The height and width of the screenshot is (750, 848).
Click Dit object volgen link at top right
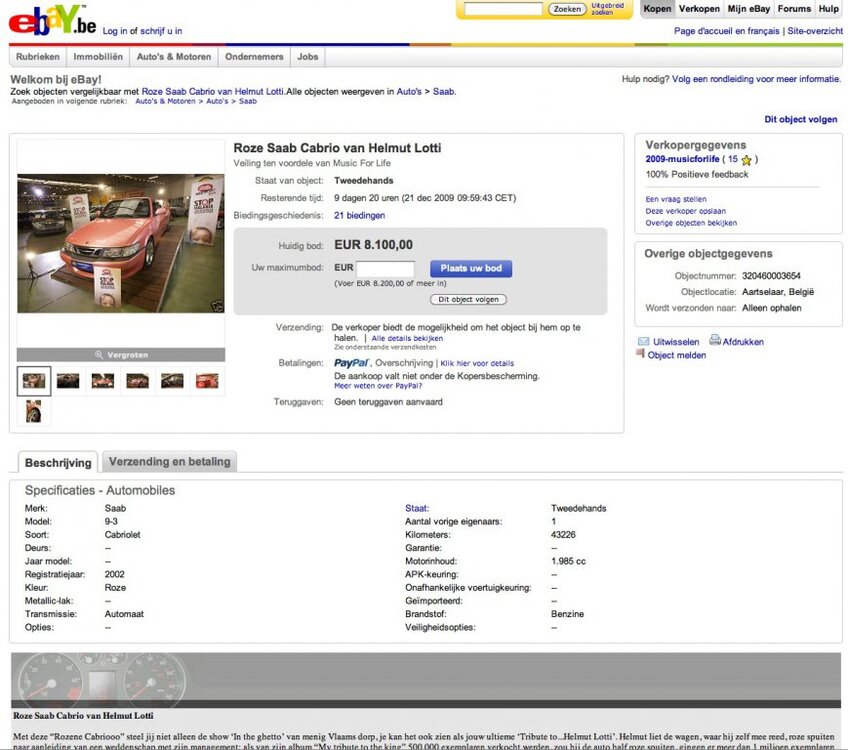click(x=800, y=119)
